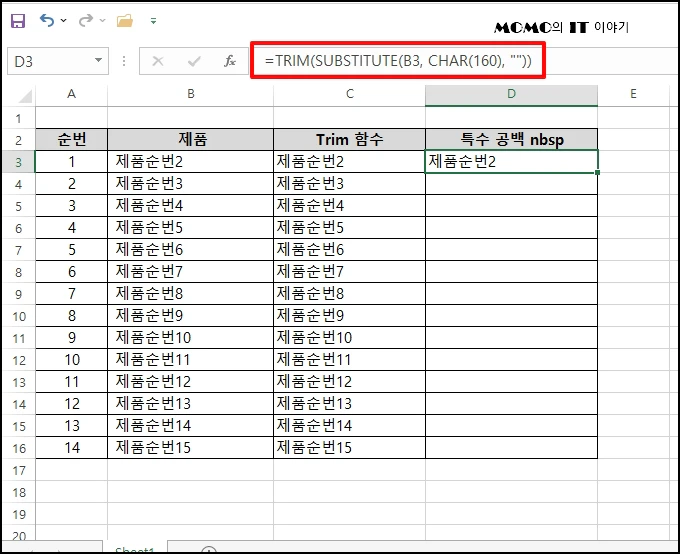Viewport: 680px width, 554px height.
Task: Expand the Name Box dropdown arrow
Action: tap(99, 61)
